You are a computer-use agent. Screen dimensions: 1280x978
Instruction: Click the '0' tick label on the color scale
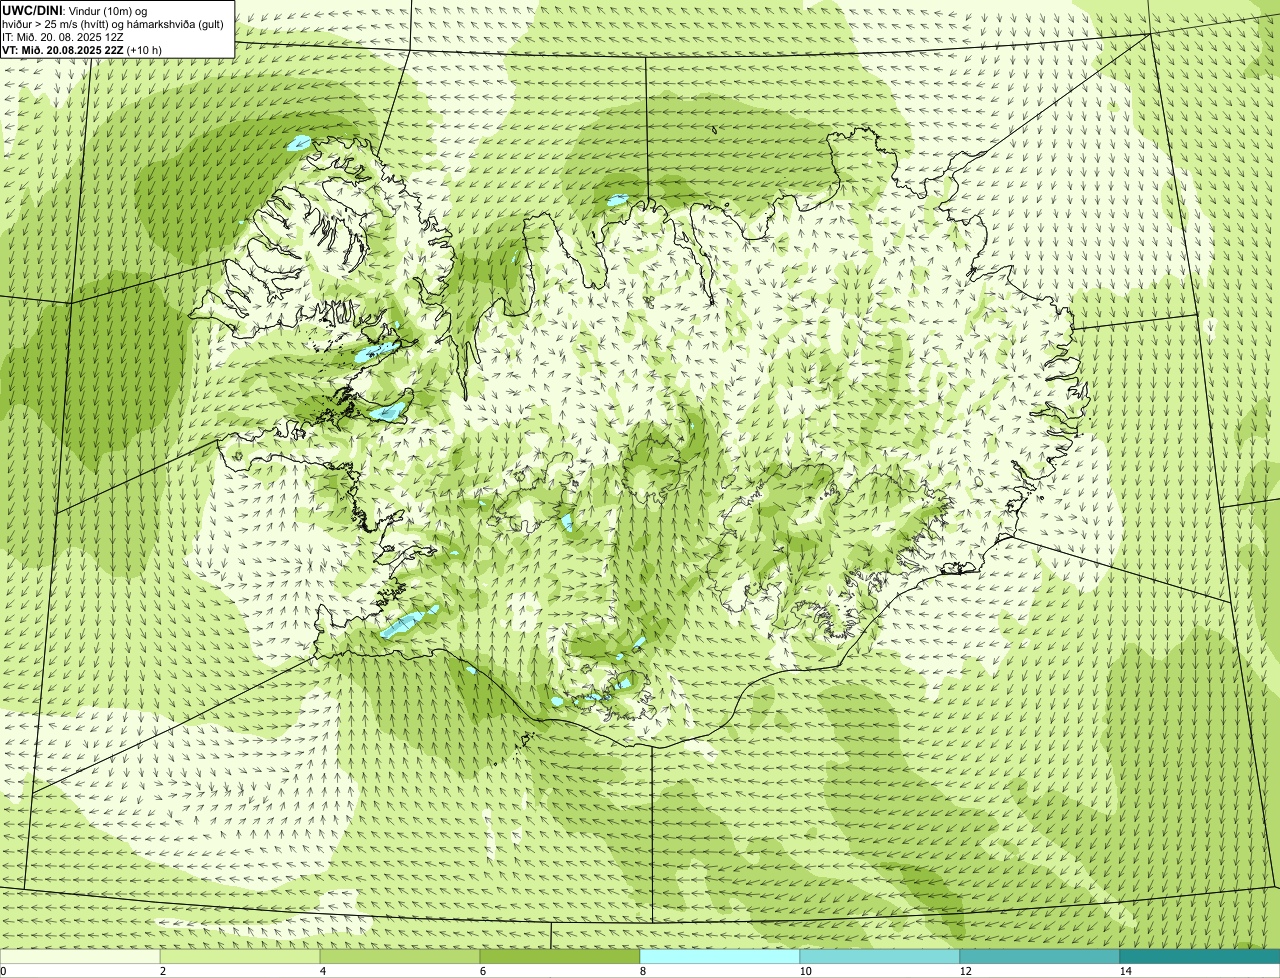[x=4, y=971]
